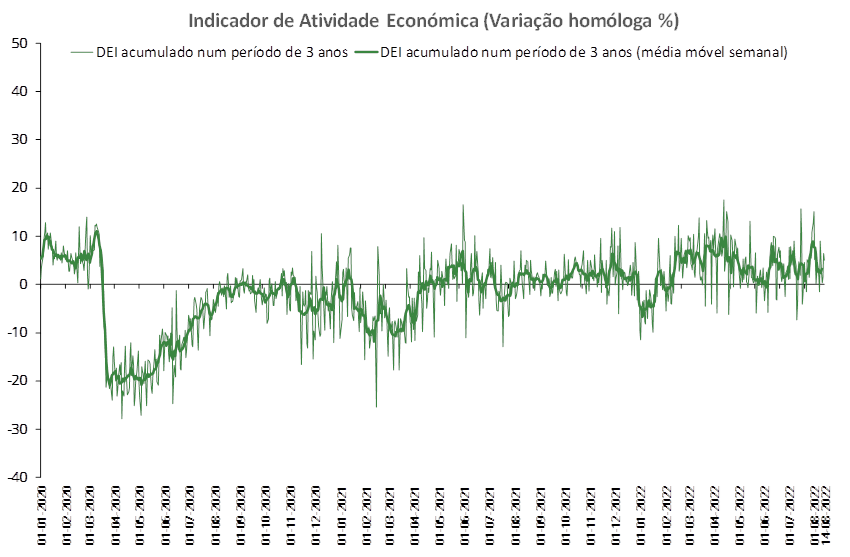The image size is (850, 557).
Task: Click x-axis date label '01-11-2021'
Action: pyautogui.click(x=590, y=515)
